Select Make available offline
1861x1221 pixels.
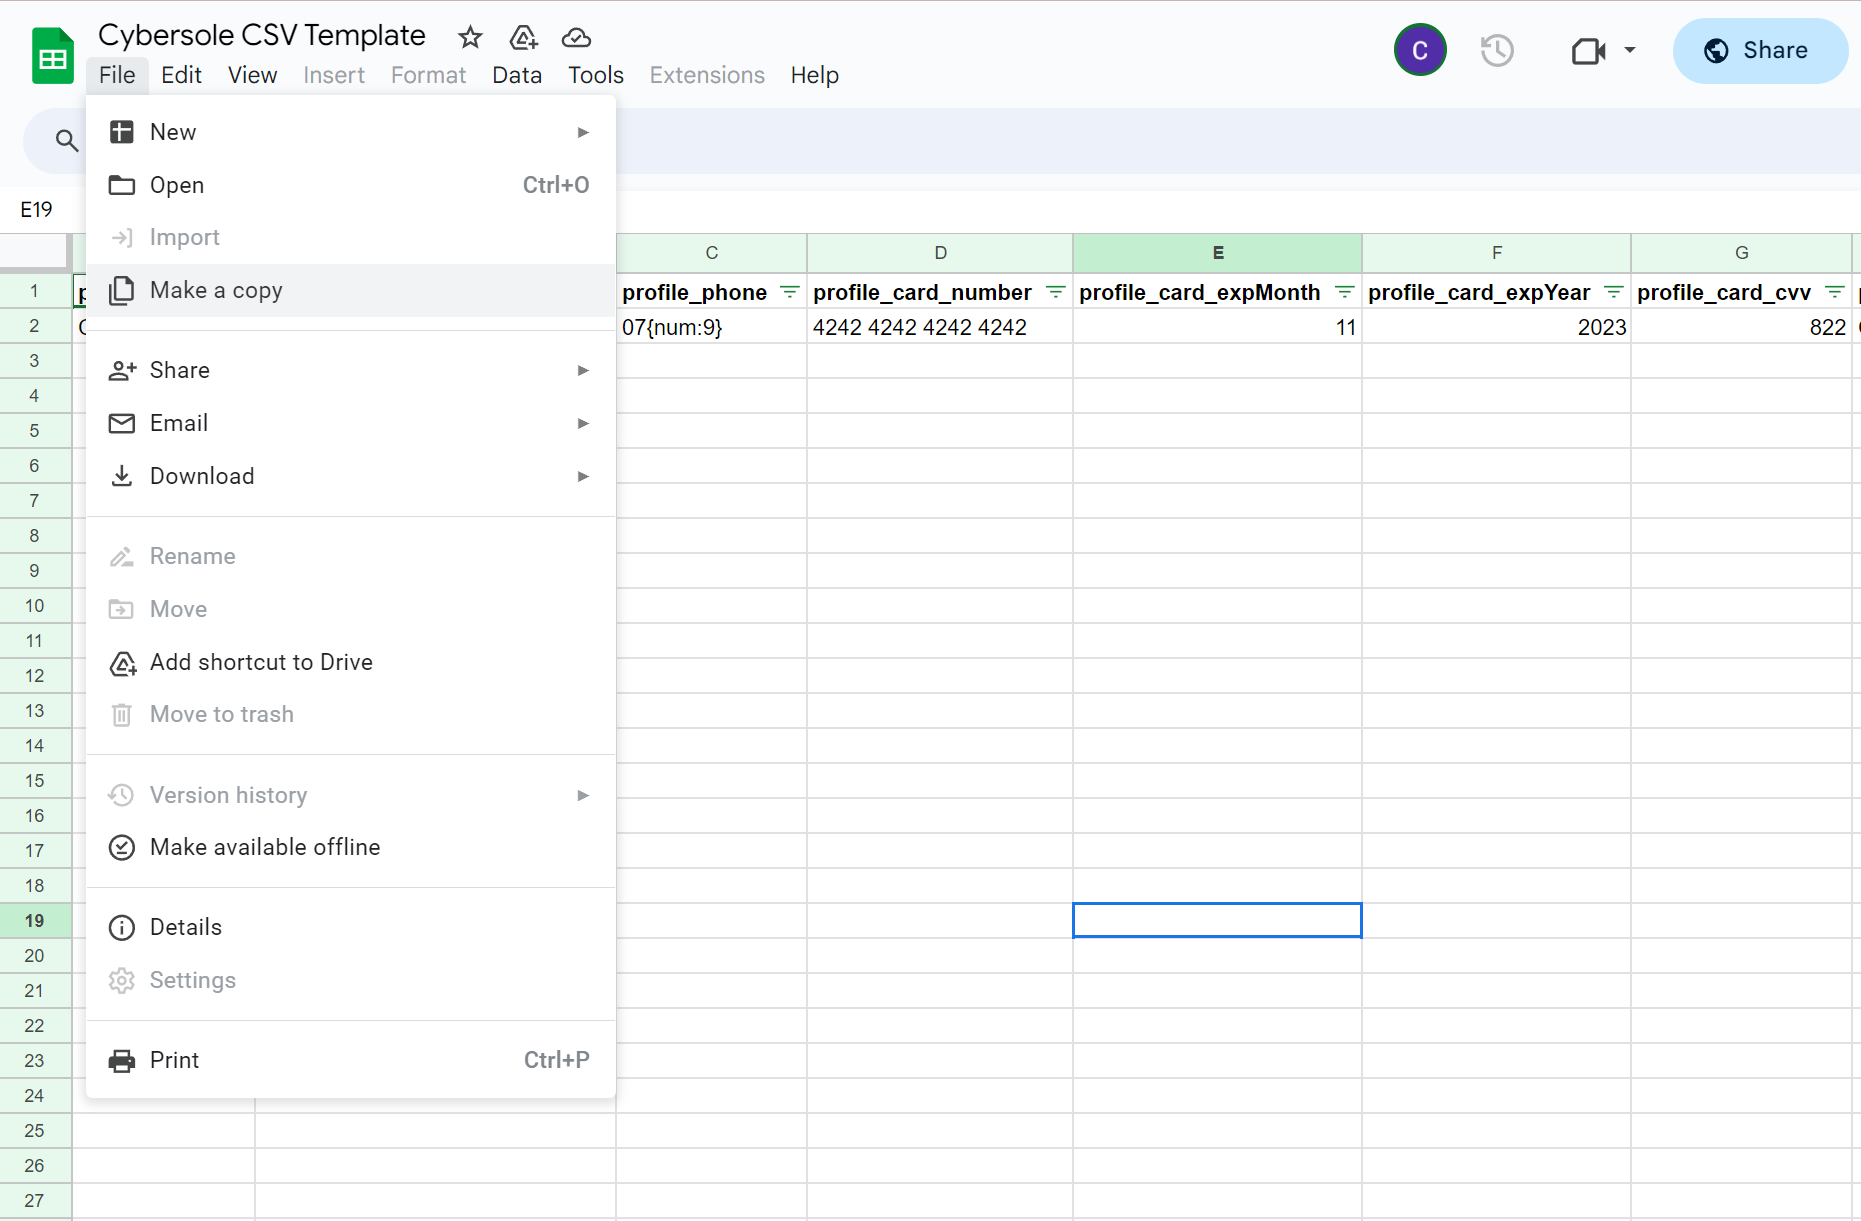point(351,847)
